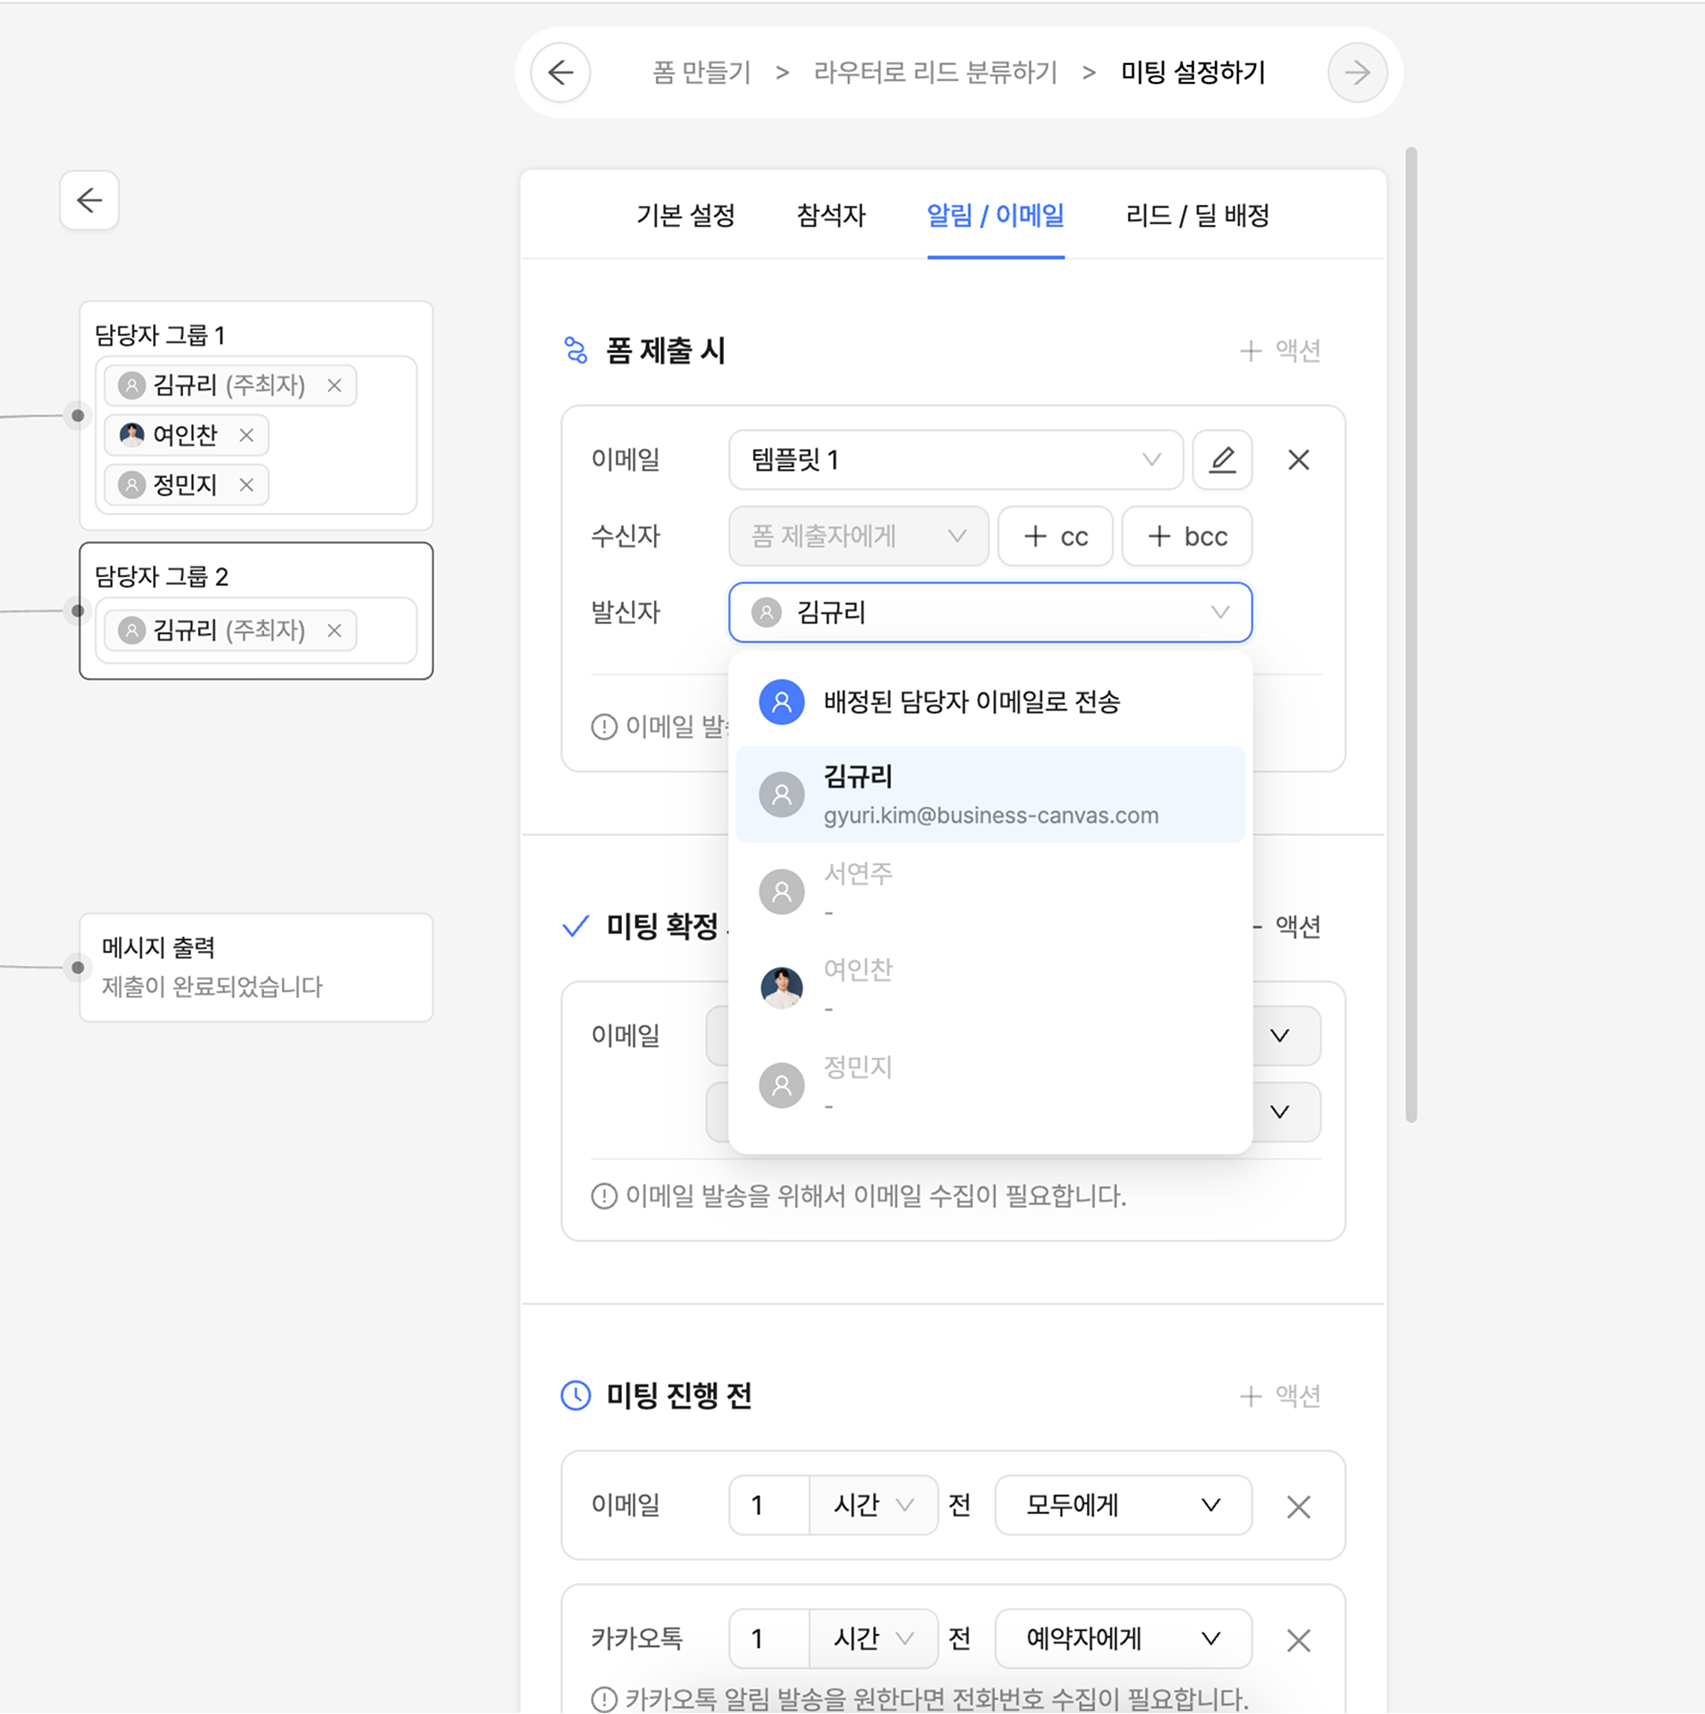Delete the 카카오톡 reminder row
This screenshot has height=1714, width=1705.
pyautogui.click(x=1299, y=1640)
